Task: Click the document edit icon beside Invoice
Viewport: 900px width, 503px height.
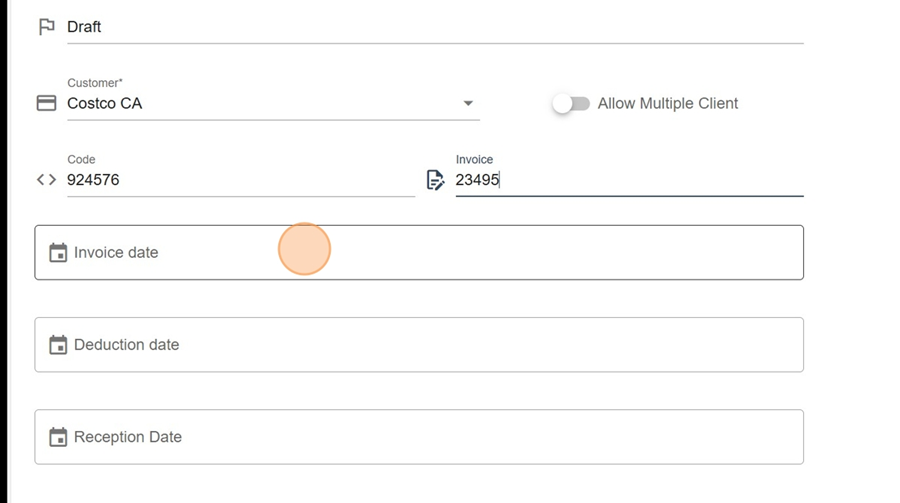Action: pos(435,180)
